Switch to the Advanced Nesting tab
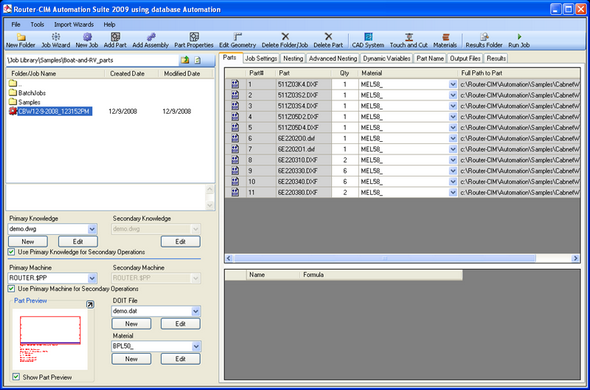This screenshot has width=590, height=390. click(x=333, y=58)
